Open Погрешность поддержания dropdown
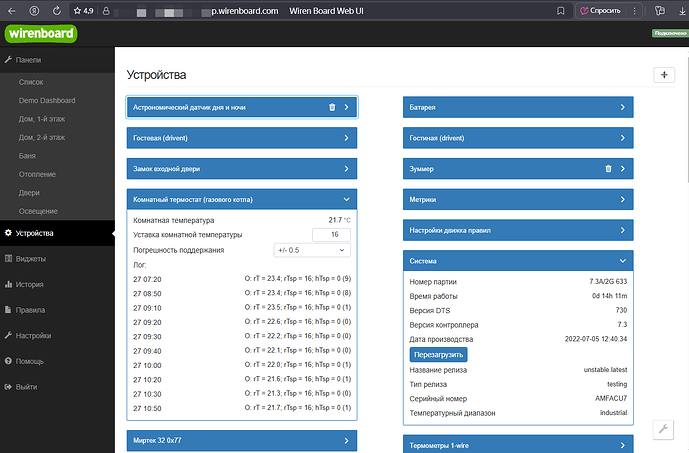 click(x=312, y=250)
